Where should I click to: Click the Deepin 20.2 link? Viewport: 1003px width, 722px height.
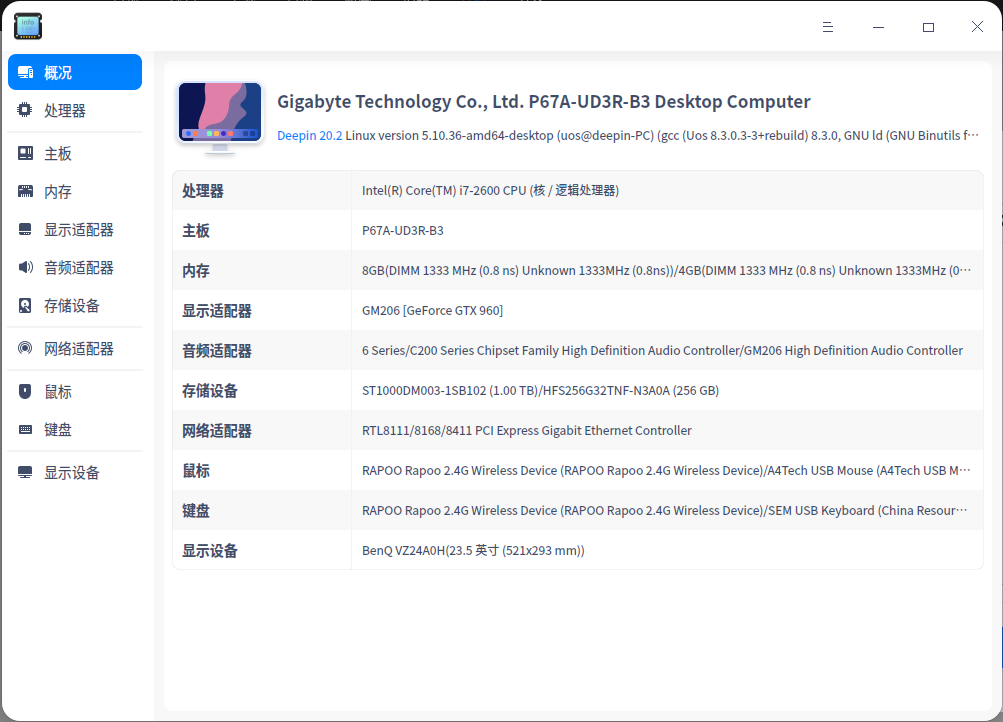pyautogui.click(x=310, y=136)
